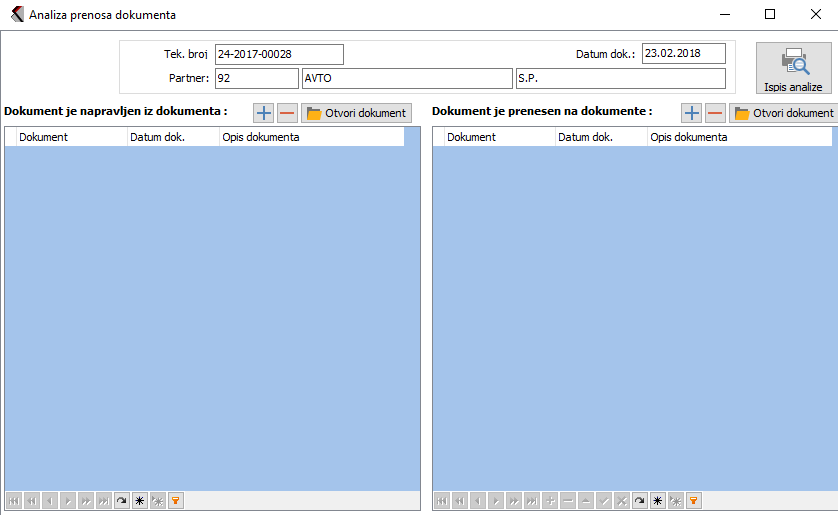
Task: Click the refresh arrow in right grid navigator
Action: coord(639,500)
